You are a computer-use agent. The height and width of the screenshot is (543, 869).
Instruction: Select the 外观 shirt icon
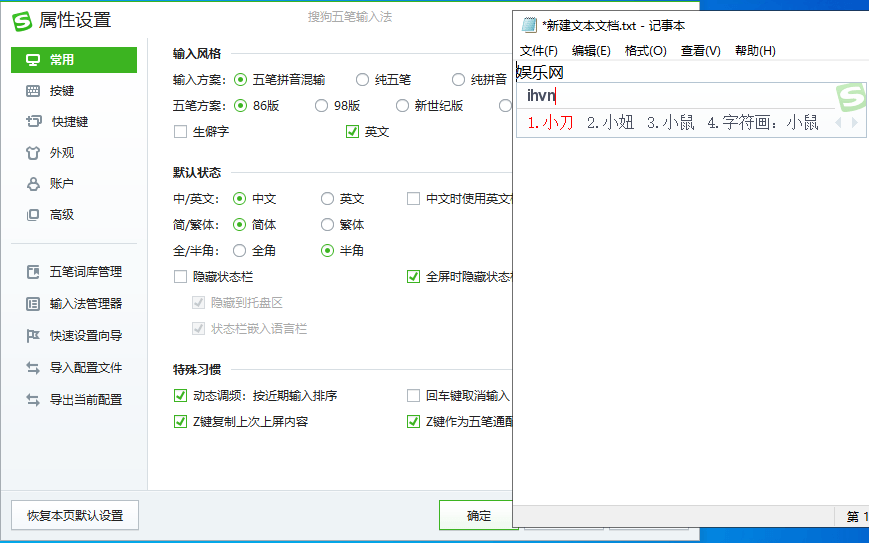tap(33, 153)
